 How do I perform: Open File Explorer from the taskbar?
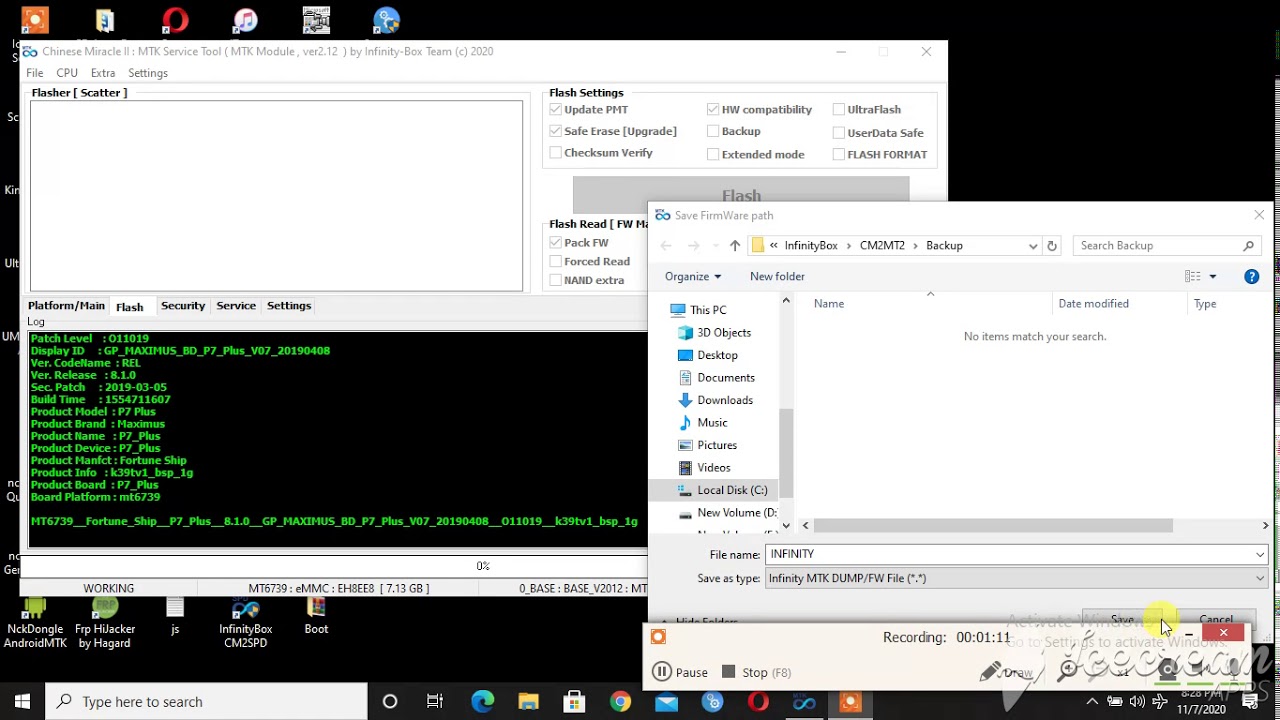tap(528, 702)
